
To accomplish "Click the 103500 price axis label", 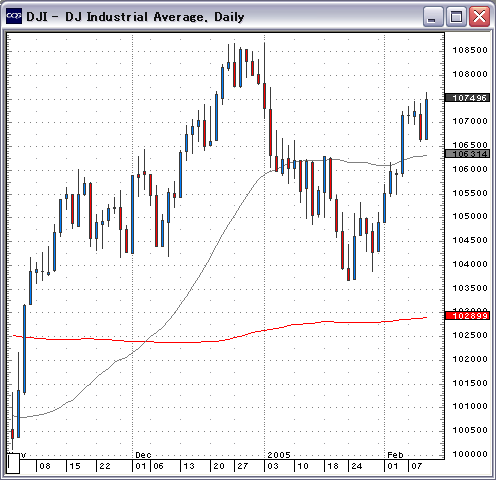I will [470, 288].
